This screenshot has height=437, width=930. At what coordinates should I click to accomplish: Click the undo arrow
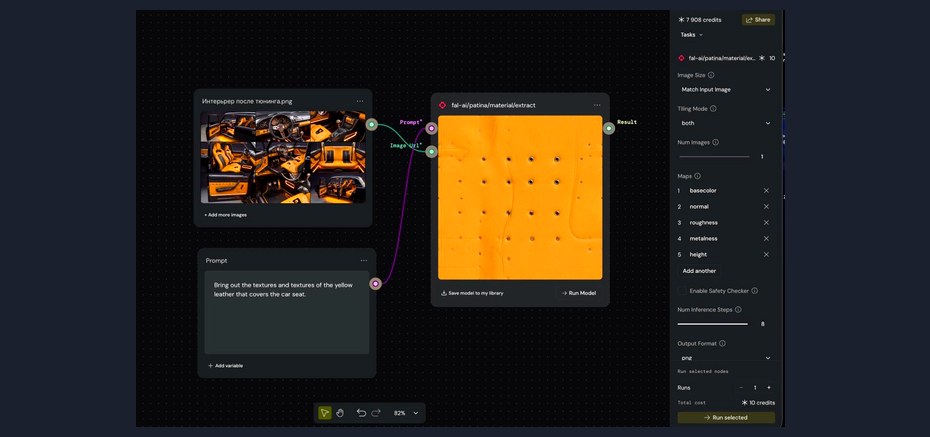[361, 413]
